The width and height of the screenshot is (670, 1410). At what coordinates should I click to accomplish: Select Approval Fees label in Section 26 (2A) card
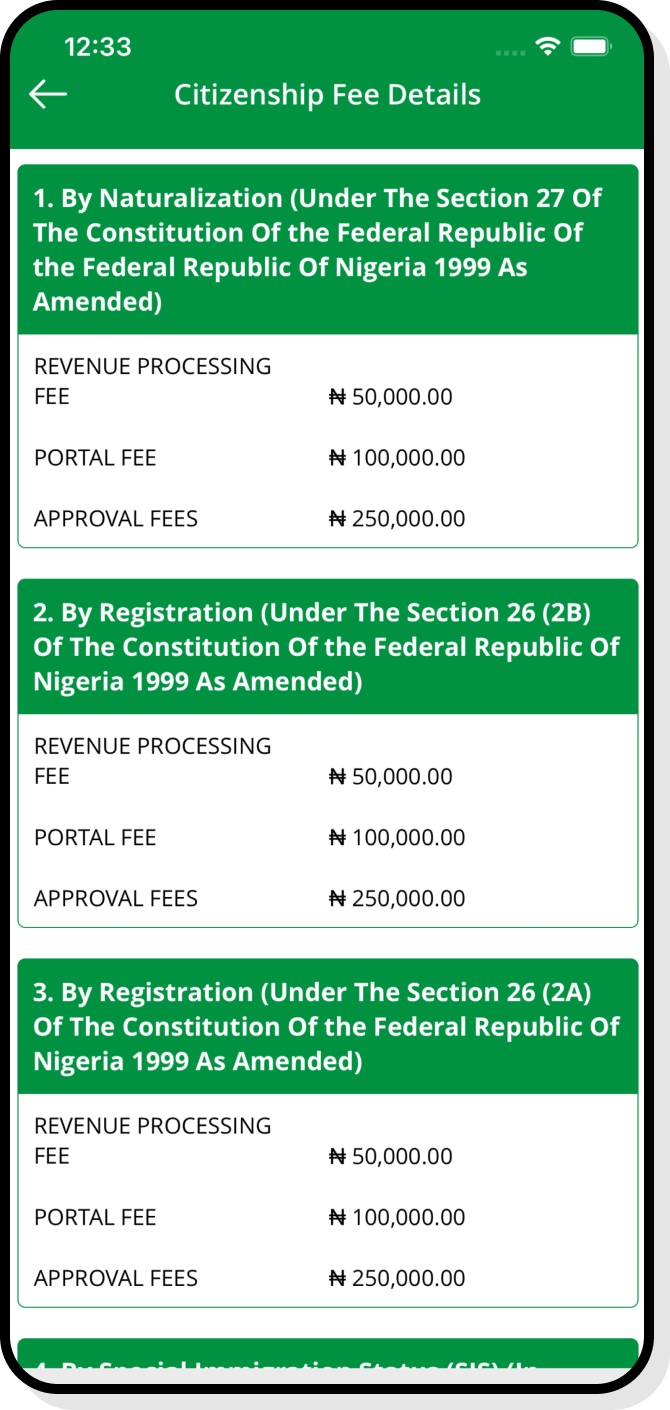[116, 1279]
